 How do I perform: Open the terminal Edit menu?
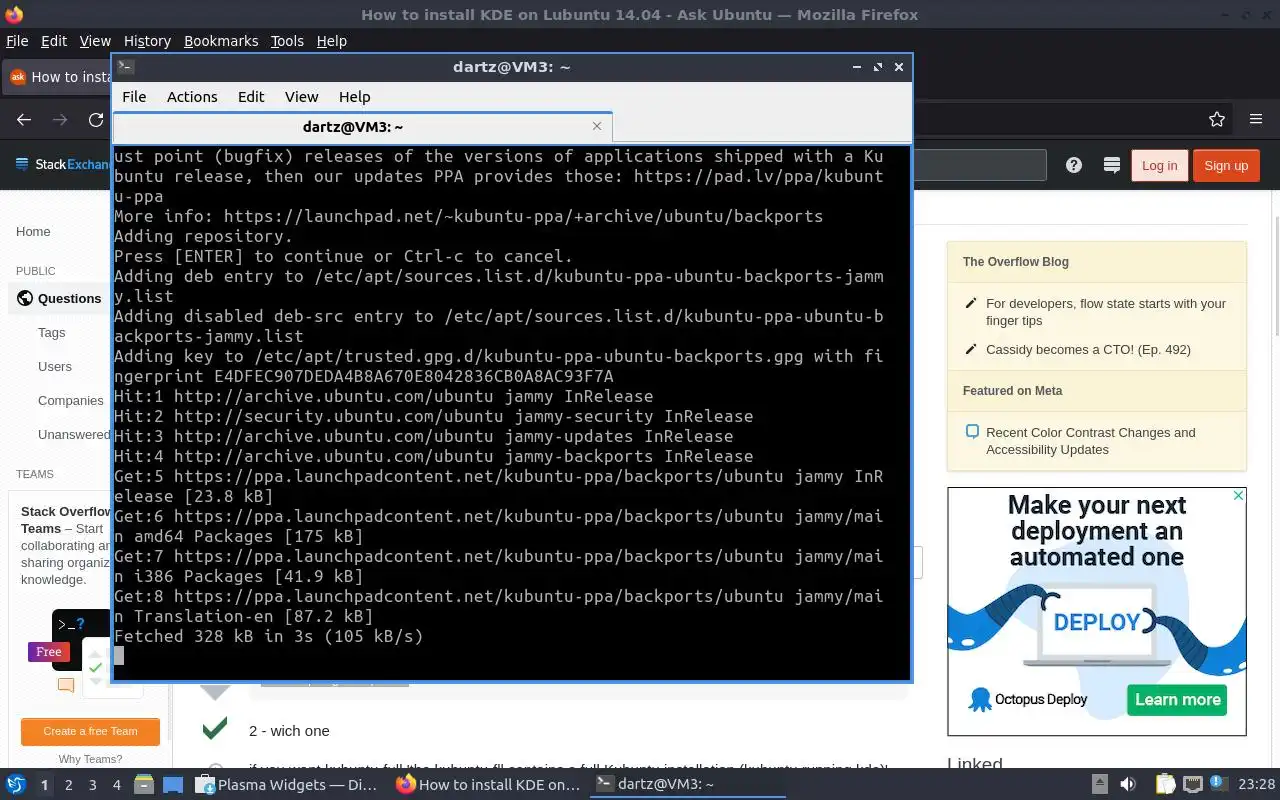(251, 97)
